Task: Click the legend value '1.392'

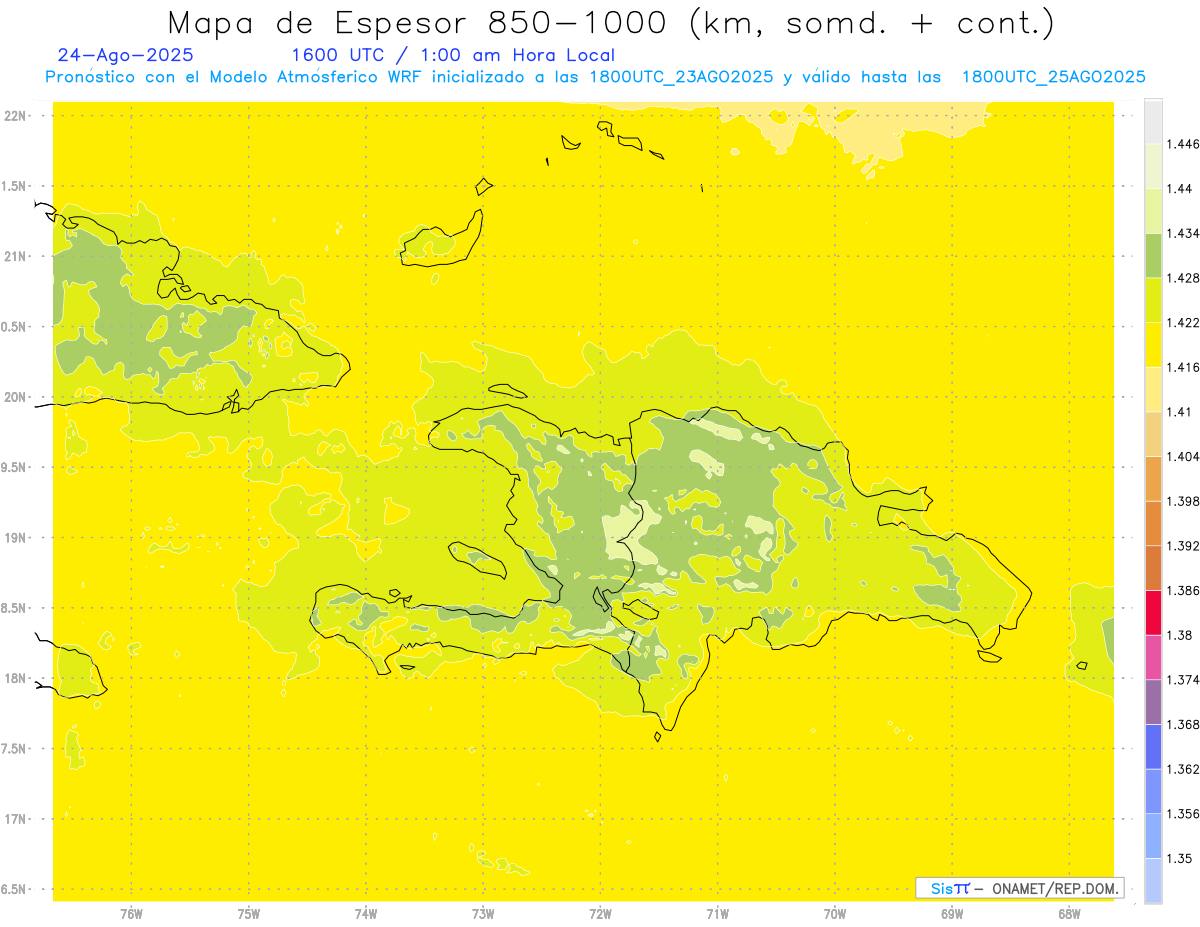Action: (x=1183, y=546)
